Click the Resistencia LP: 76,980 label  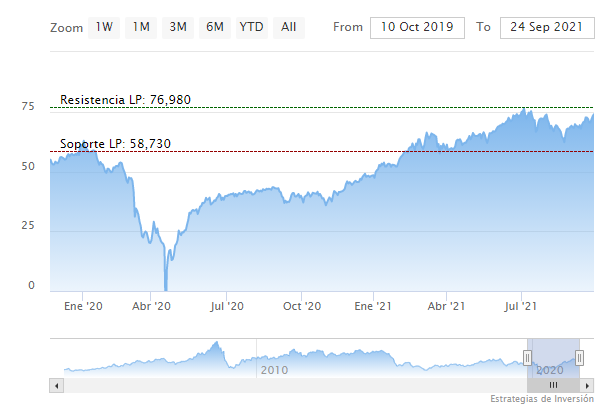point(125,100)
